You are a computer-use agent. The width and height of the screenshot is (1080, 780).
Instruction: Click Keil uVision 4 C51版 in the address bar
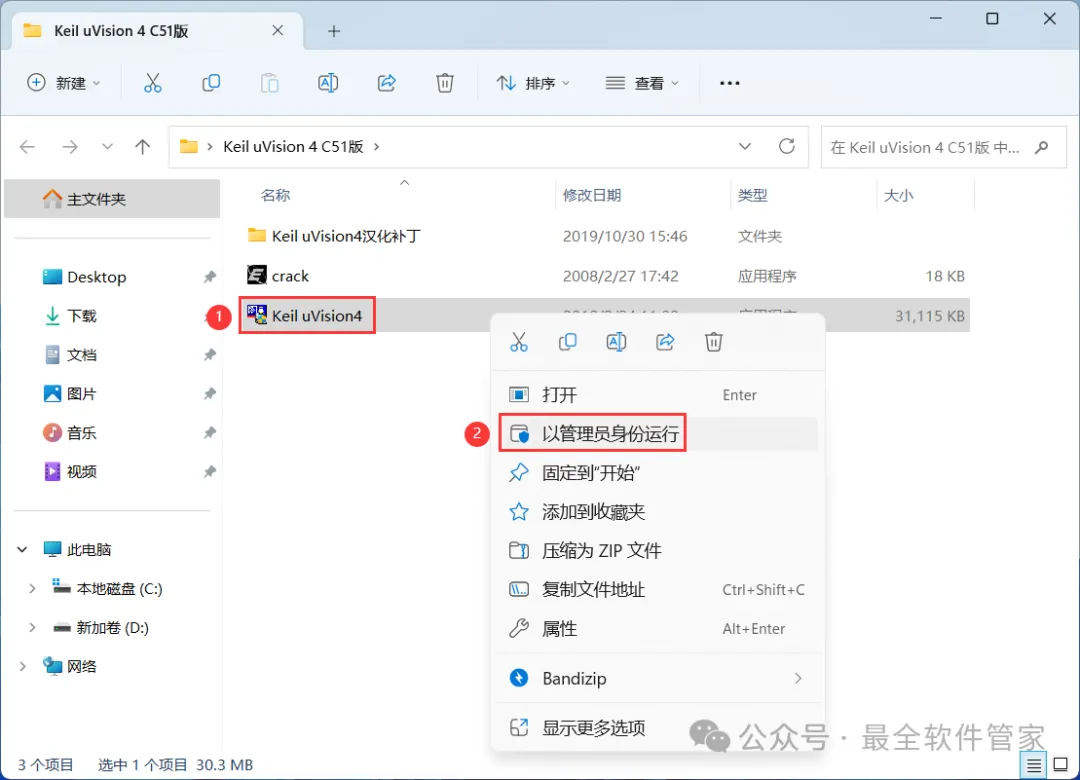[293, 147]
